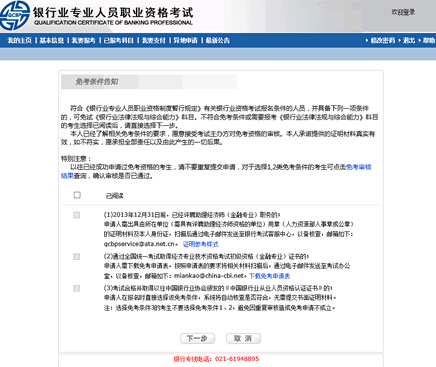
Task: Open the 帮助 link
Action: pos(429,41)
